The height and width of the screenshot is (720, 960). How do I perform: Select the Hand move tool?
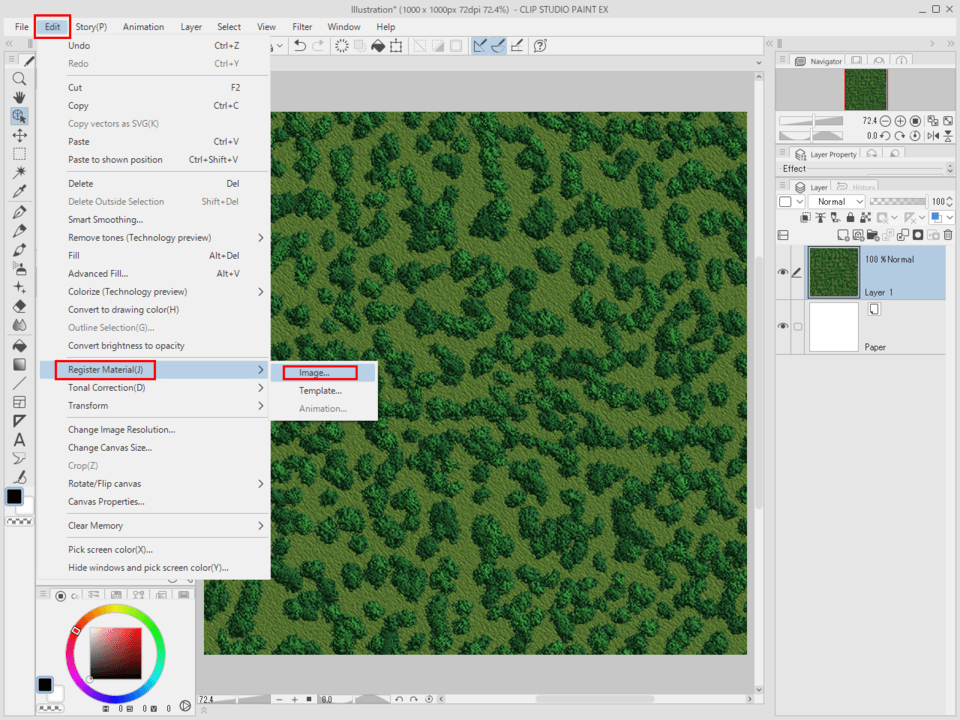point(19,98)
